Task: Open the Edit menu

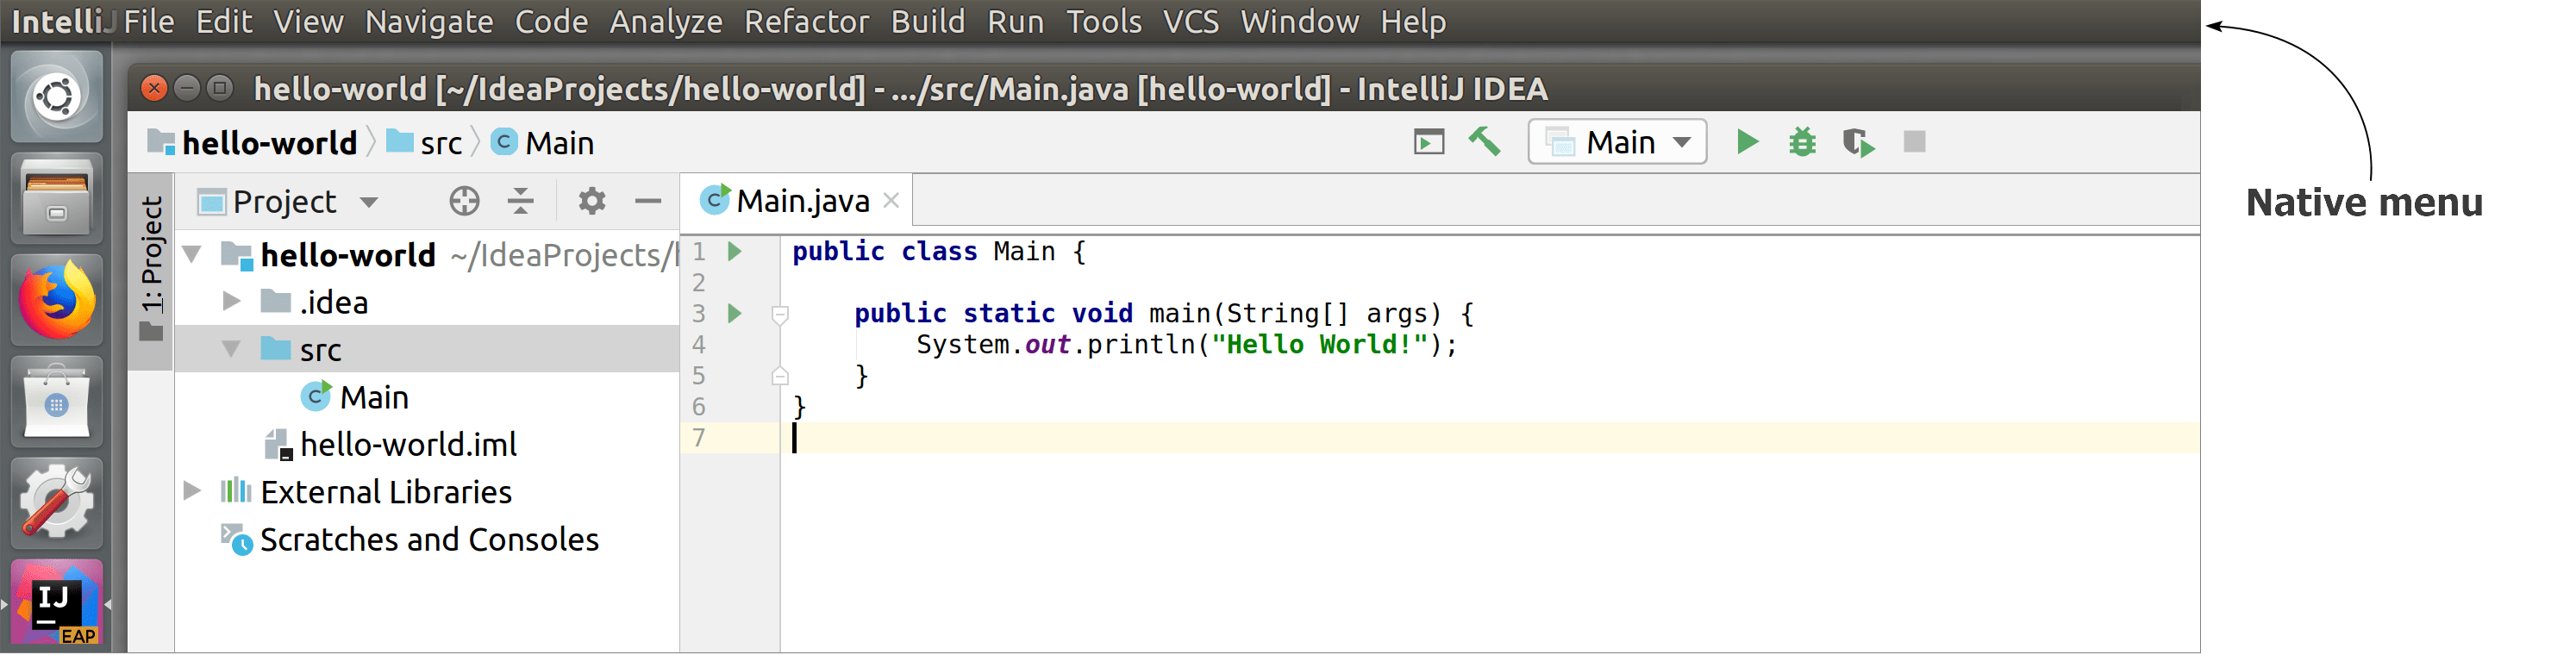Action: click(224, 21)
